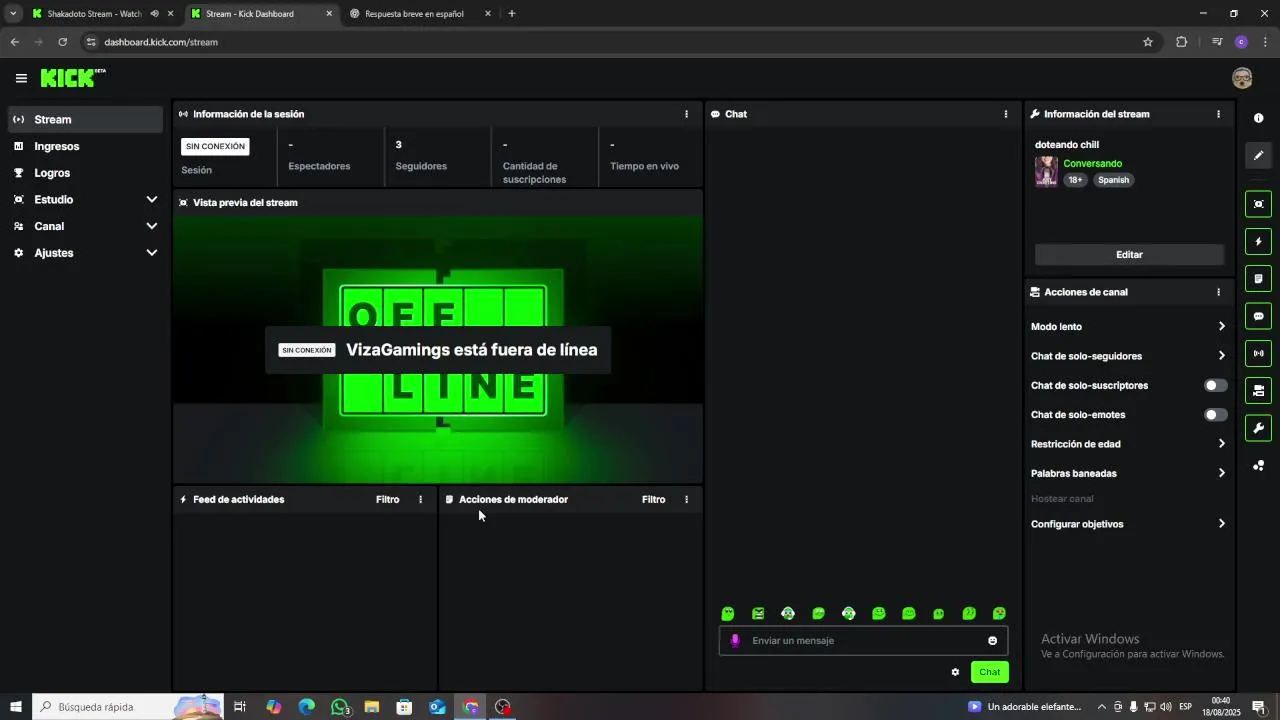
Task: Open File Explorer from the taskbar
Action: 372,707
